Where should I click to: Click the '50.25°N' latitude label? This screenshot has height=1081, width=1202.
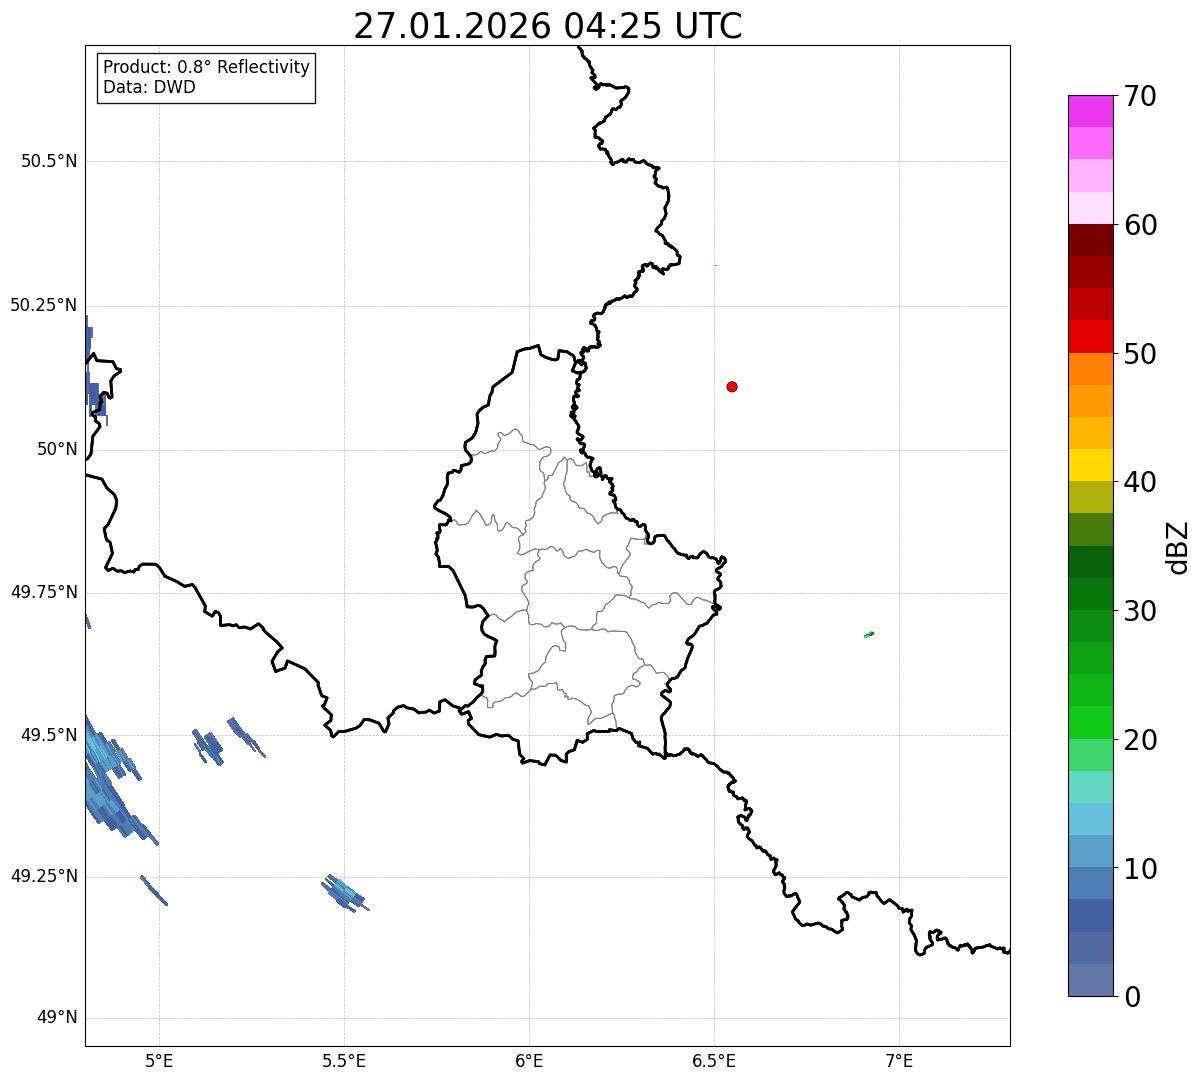coord(44,305)
